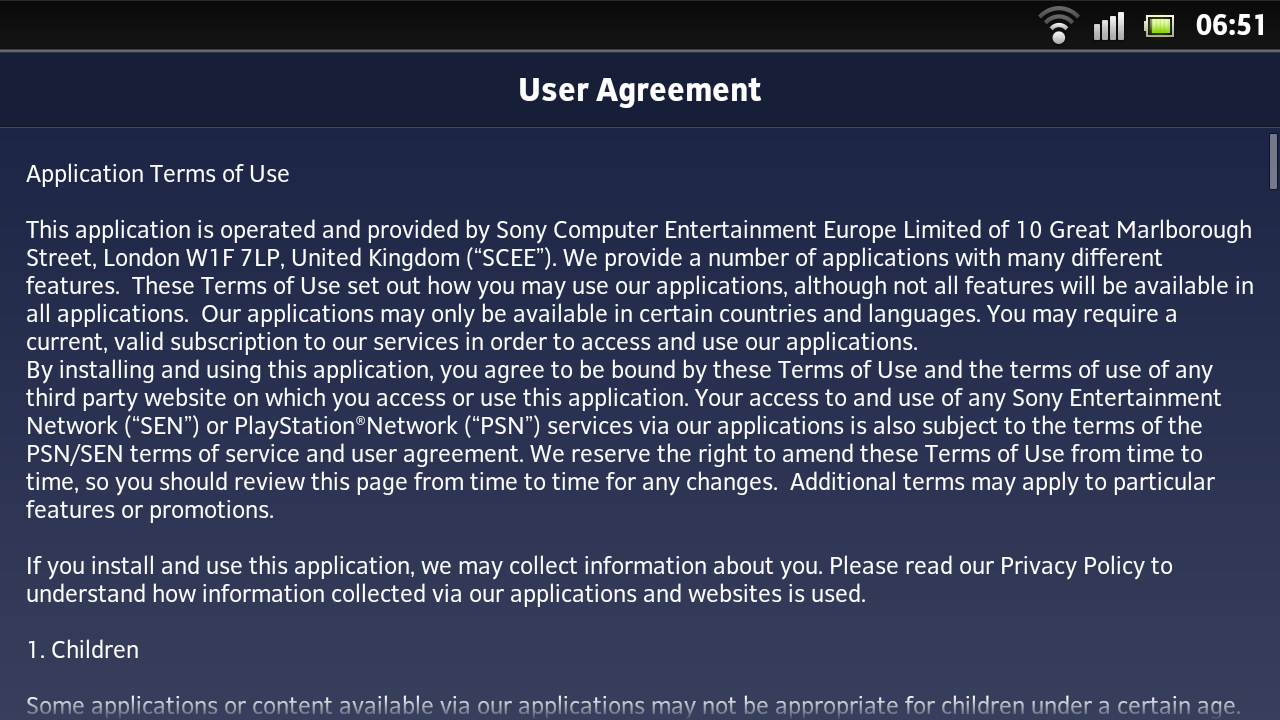Image resolution: width=1280 pixels, height=720 pixels.
Task: Click the User Agreement title header
Action: [x=640, y=90]
